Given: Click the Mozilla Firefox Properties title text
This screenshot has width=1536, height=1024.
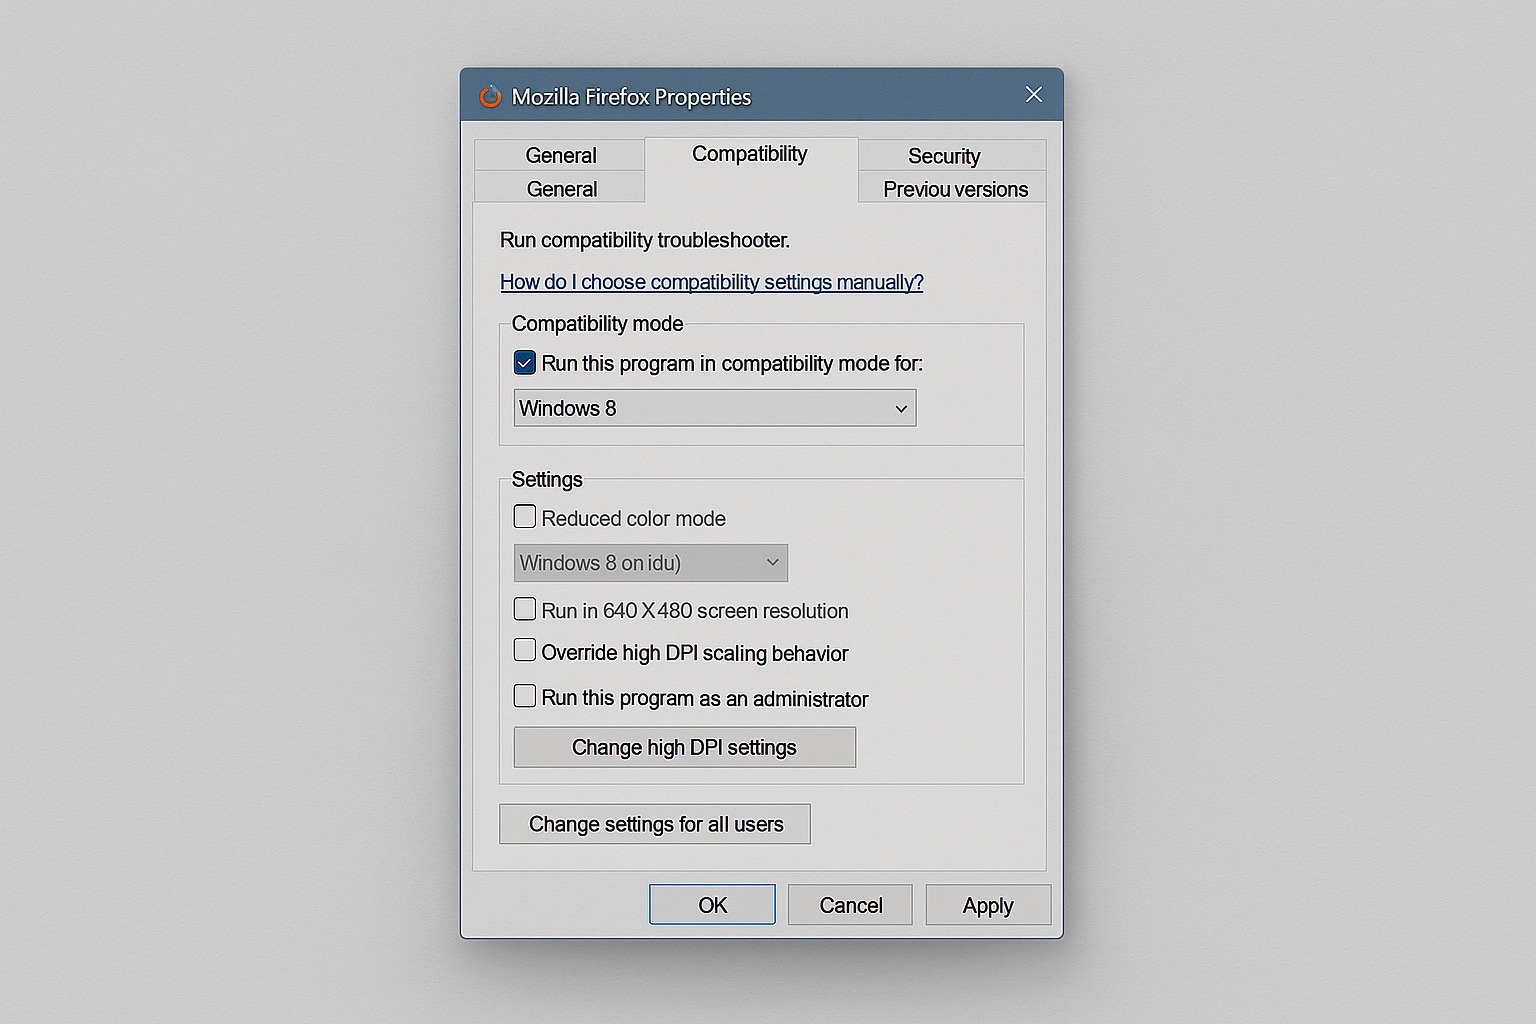Looking at the screenshot, I should tap(631, 97).
